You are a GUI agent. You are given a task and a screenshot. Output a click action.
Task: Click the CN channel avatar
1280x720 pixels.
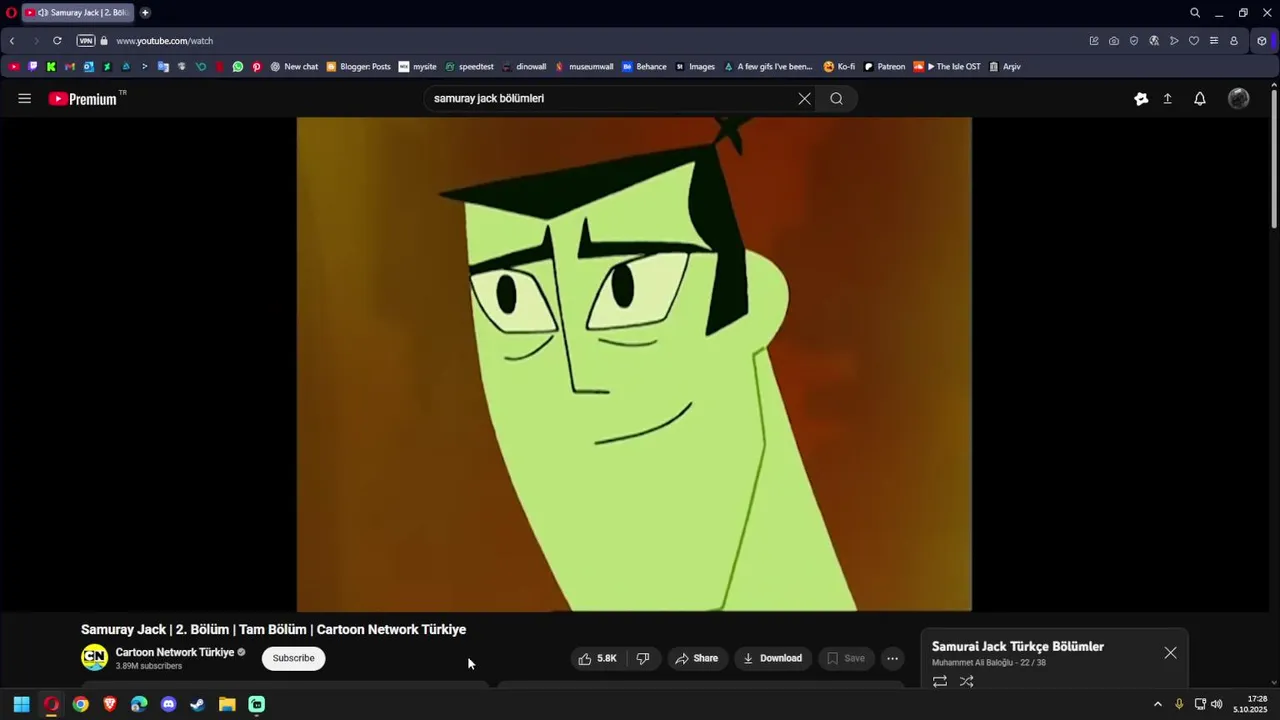coord(94,657)
